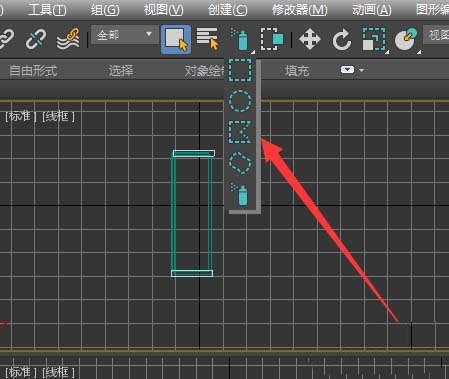Open the 修改器(M) menu
The image size is (449, 379).
[299, 10]
